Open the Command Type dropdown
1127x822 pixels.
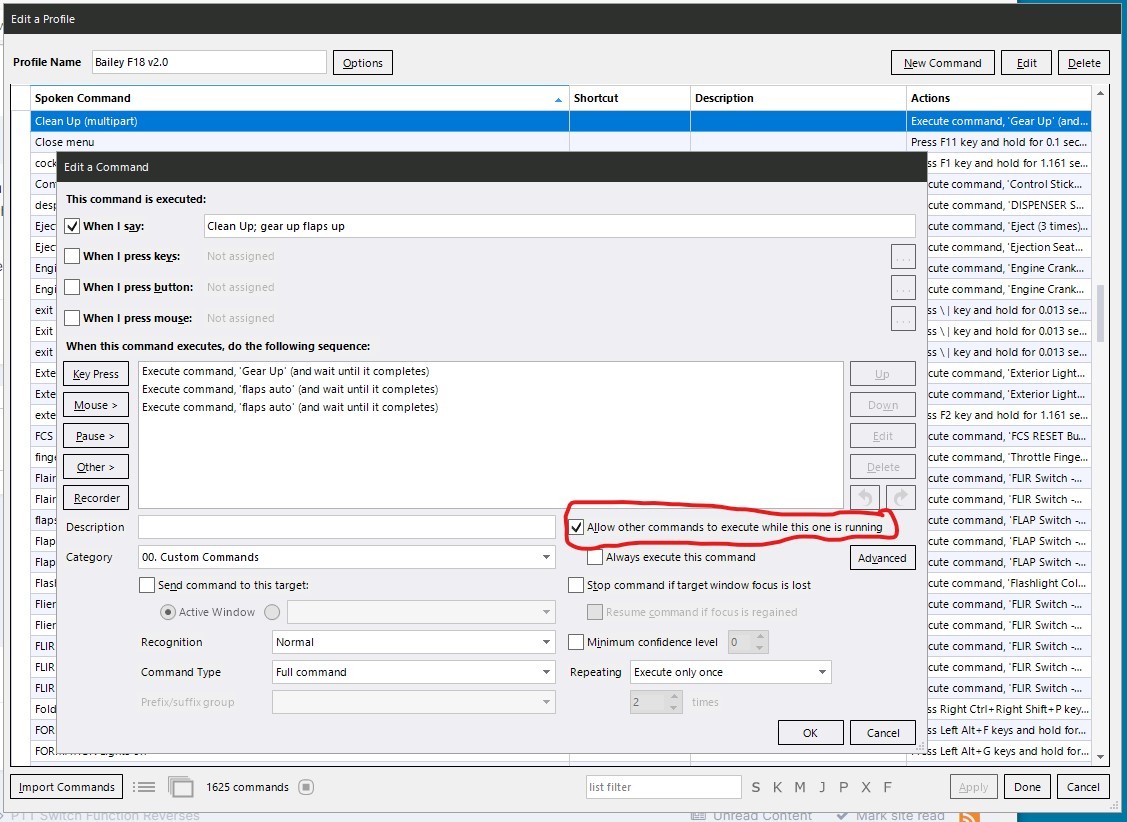click(x=413, y=673)
